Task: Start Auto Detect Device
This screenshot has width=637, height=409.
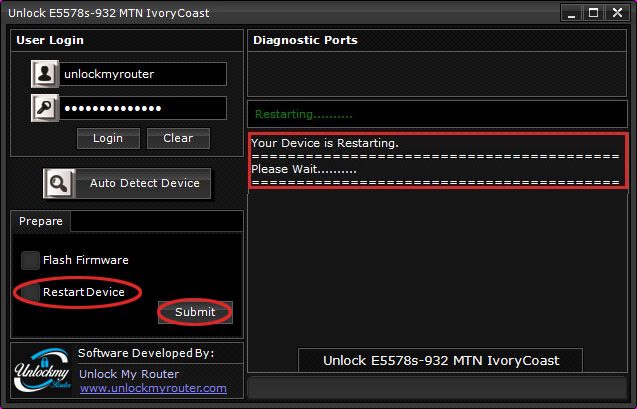Action: click(x=127, y=184)
